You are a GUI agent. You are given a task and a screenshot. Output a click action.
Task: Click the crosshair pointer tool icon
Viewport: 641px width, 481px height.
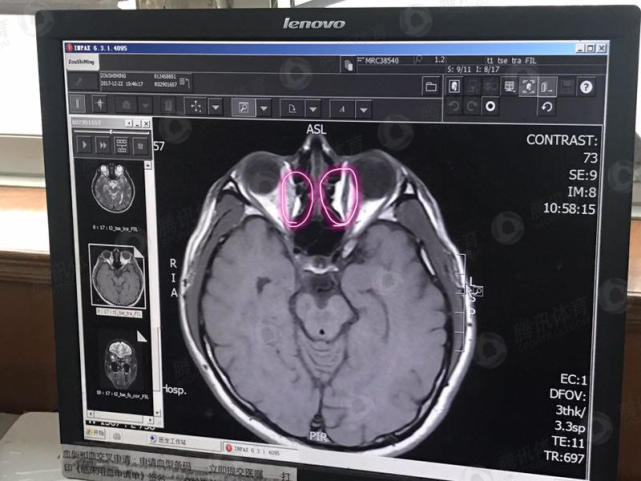point(100,104)
